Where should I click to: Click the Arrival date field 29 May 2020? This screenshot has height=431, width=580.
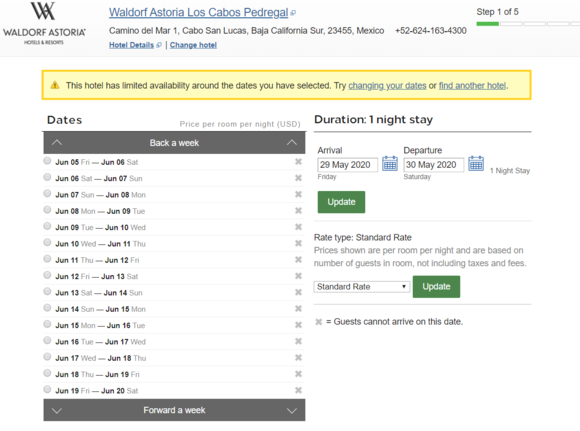347,165
